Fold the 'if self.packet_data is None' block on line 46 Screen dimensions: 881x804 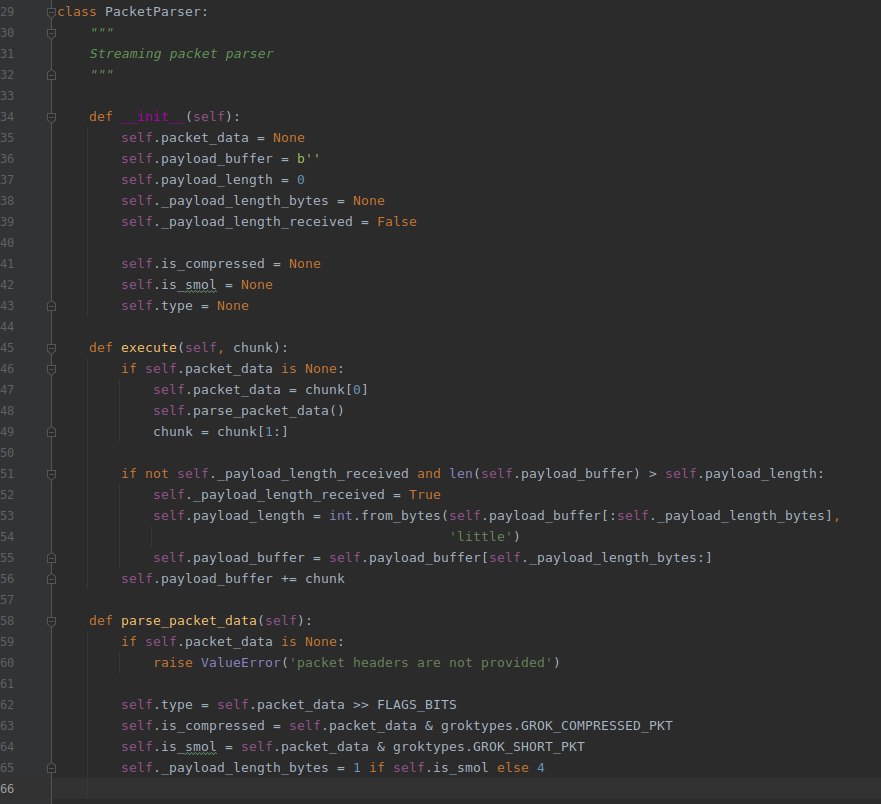pyautogui.click(x=51, y=369)
